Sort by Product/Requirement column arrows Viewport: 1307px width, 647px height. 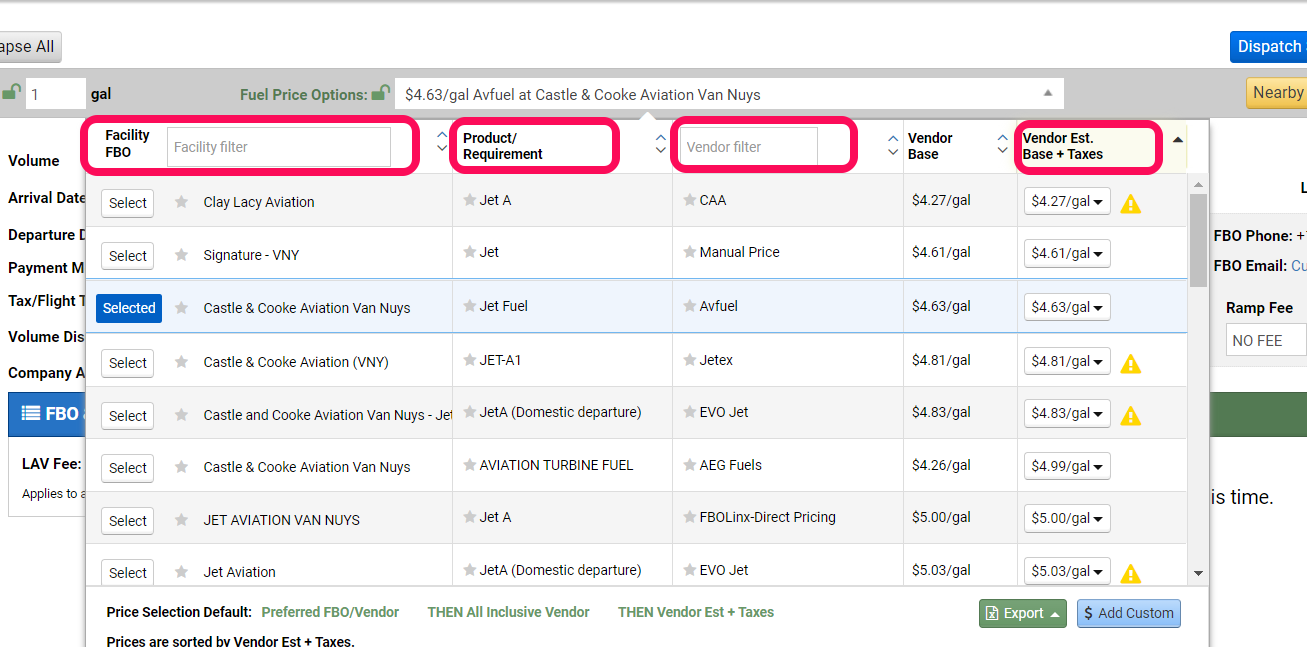point(660,143)
